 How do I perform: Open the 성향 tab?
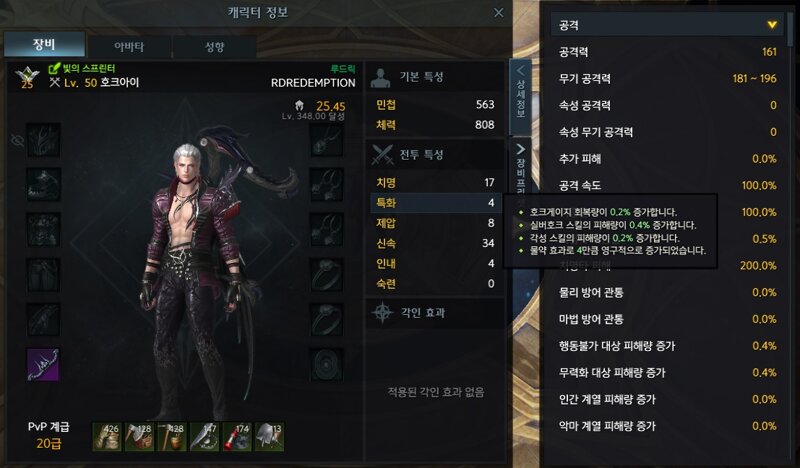coord(214,47)
